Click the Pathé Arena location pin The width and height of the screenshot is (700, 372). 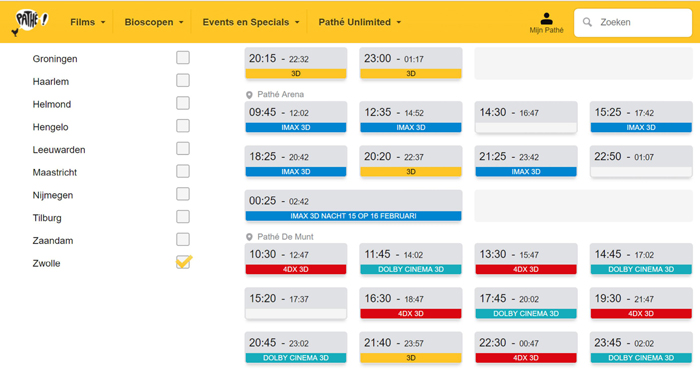tap(249, 95)
